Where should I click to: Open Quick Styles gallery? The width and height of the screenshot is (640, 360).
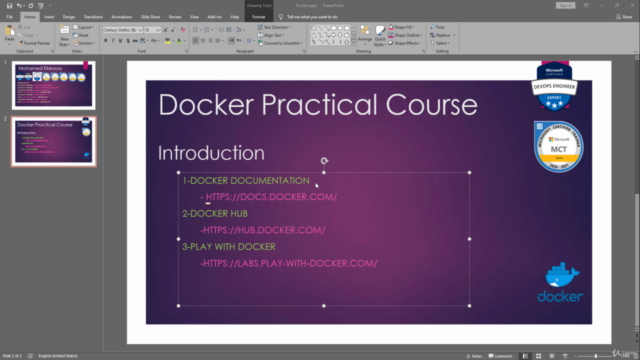[x=380, y=36]
